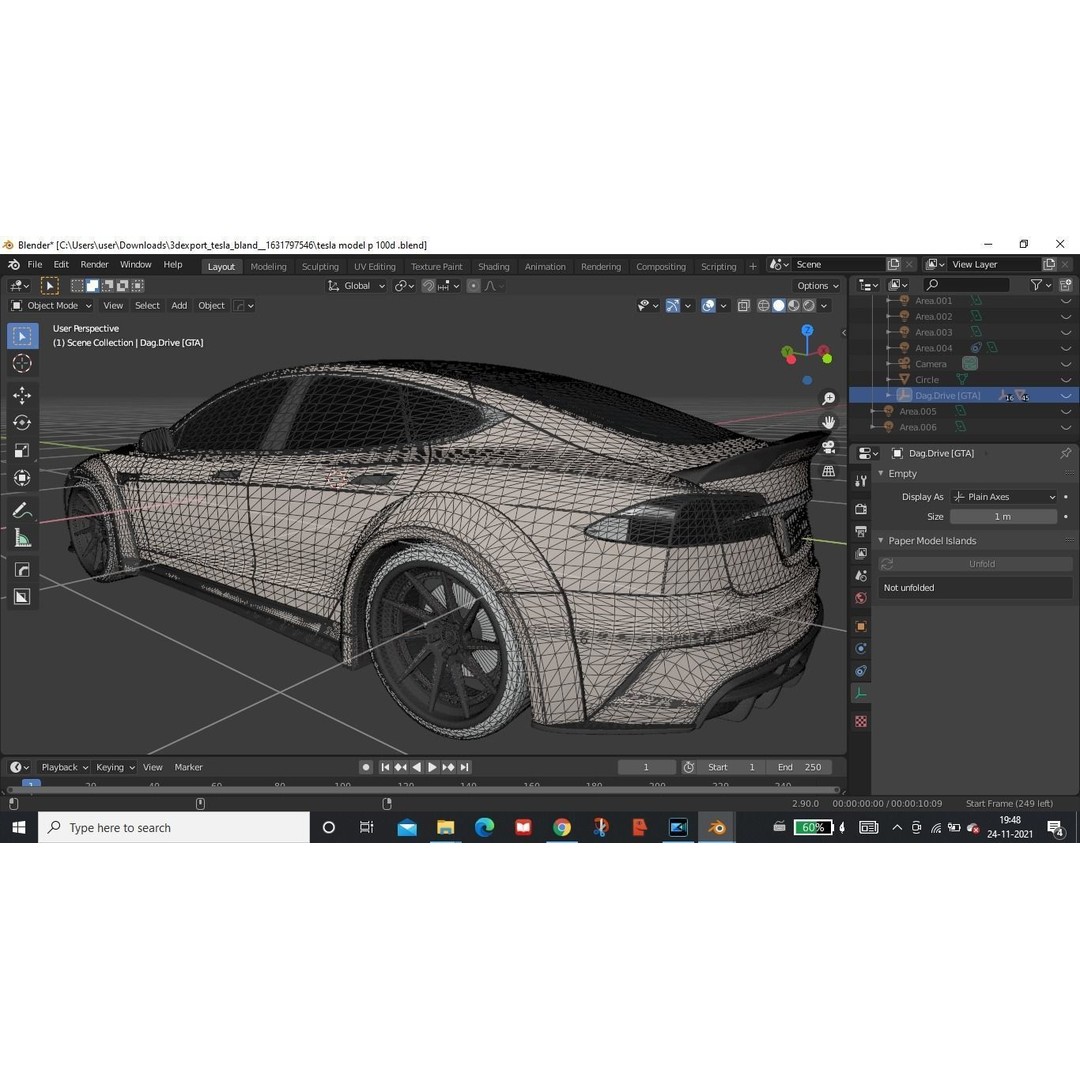Select the Select Box tool
The width and height of the screenshot is (1080, 1080).
(22, 336)
